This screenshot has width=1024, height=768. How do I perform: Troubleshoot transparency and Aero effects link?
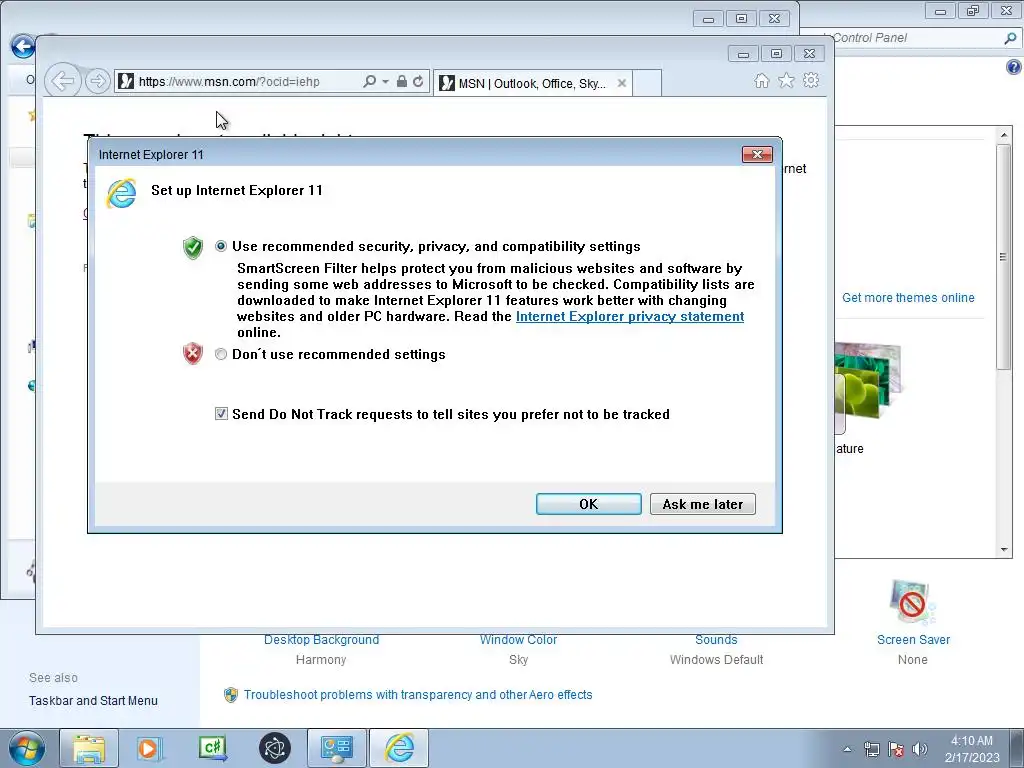[418, 695]
